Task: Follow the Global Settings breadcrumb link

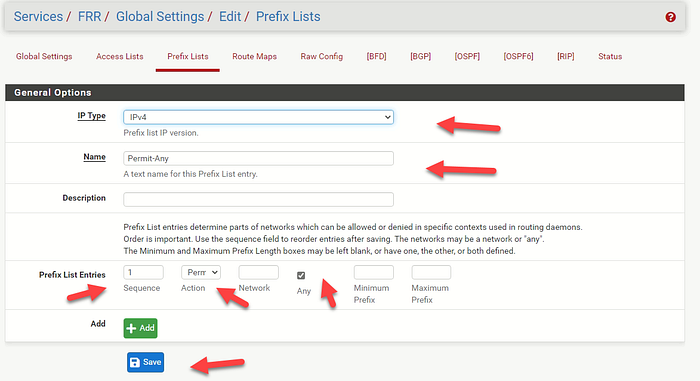Action: pos(160,17)
